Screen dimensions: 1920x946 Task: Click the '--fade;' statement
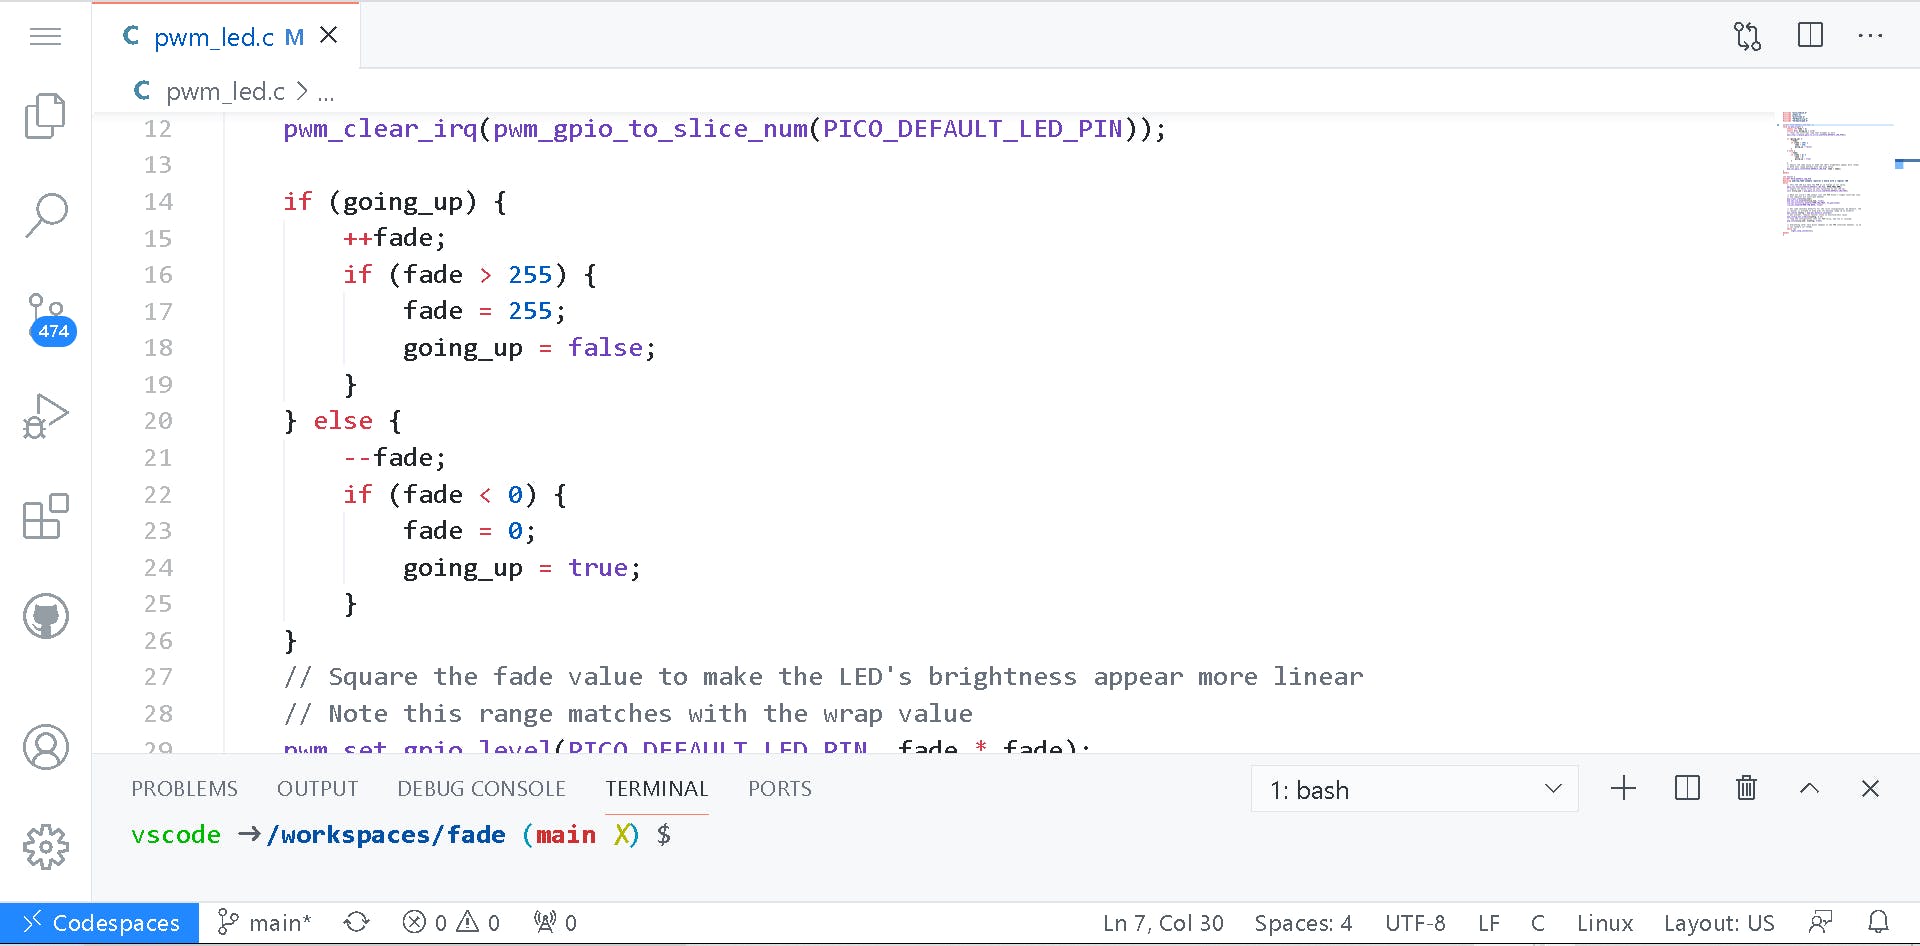pyautogui.click(x=394, y=458)
